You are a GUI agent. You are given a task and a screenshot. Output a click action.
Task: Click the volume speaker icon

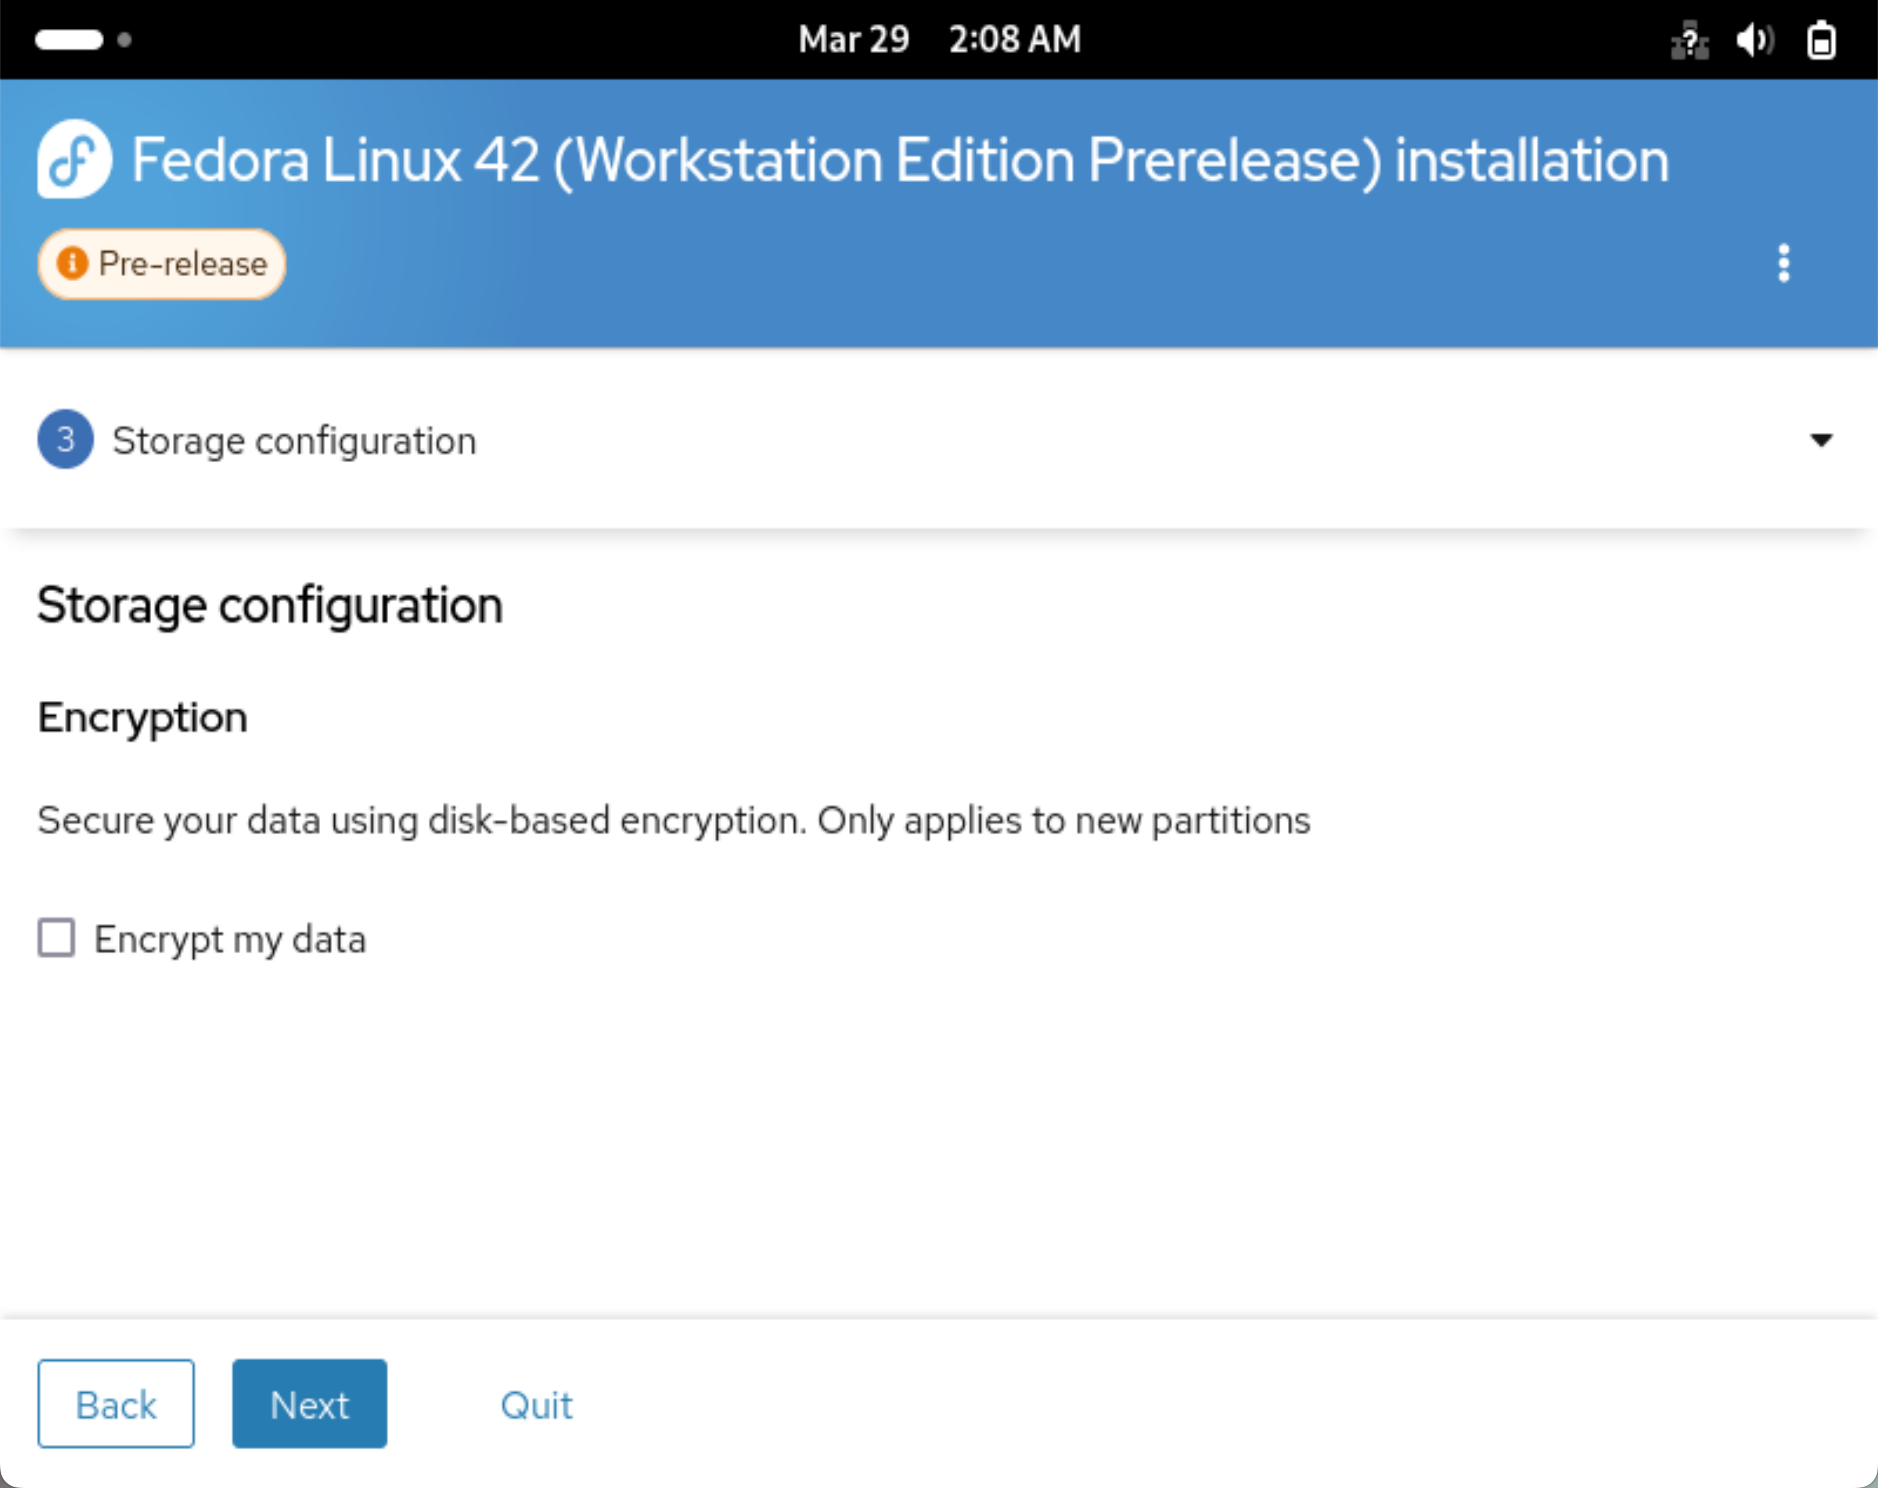1754,41
